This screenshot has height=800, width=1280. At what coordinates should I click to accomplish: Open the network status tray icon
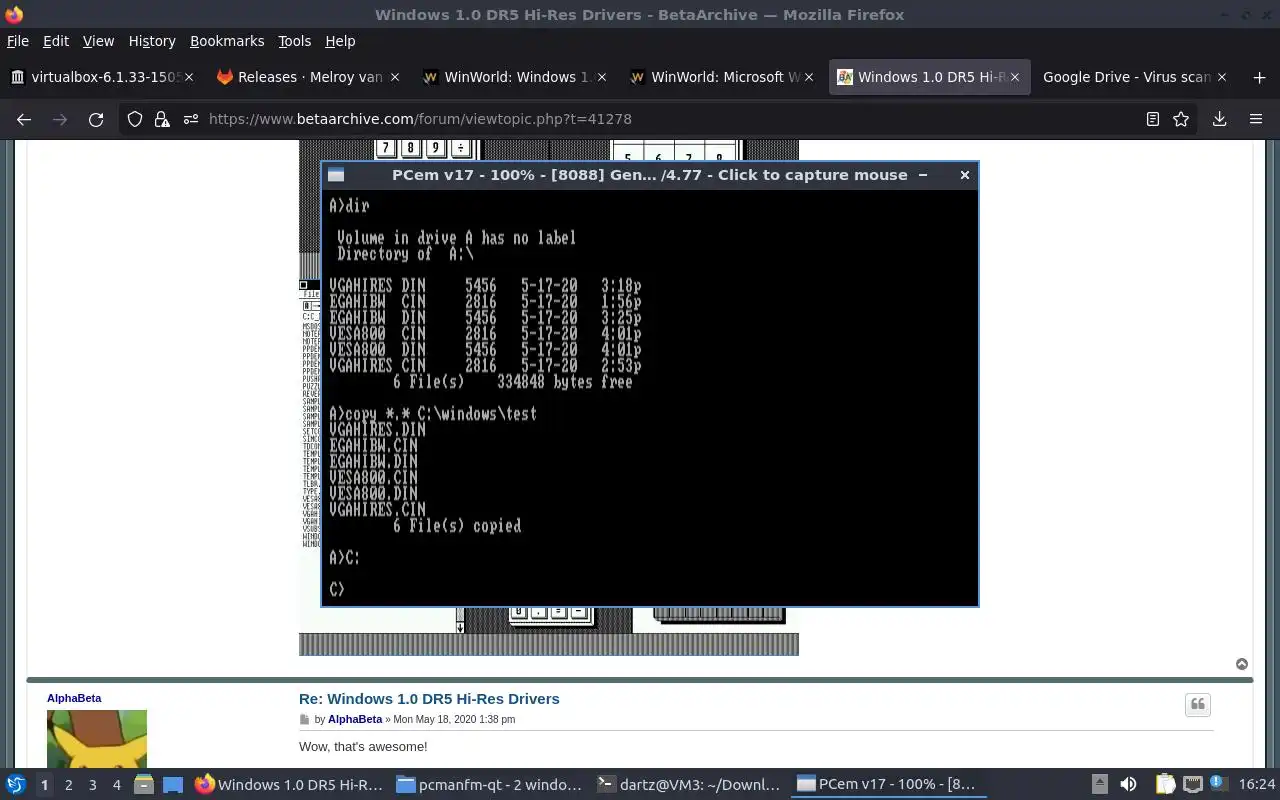tap(1192, 785)
